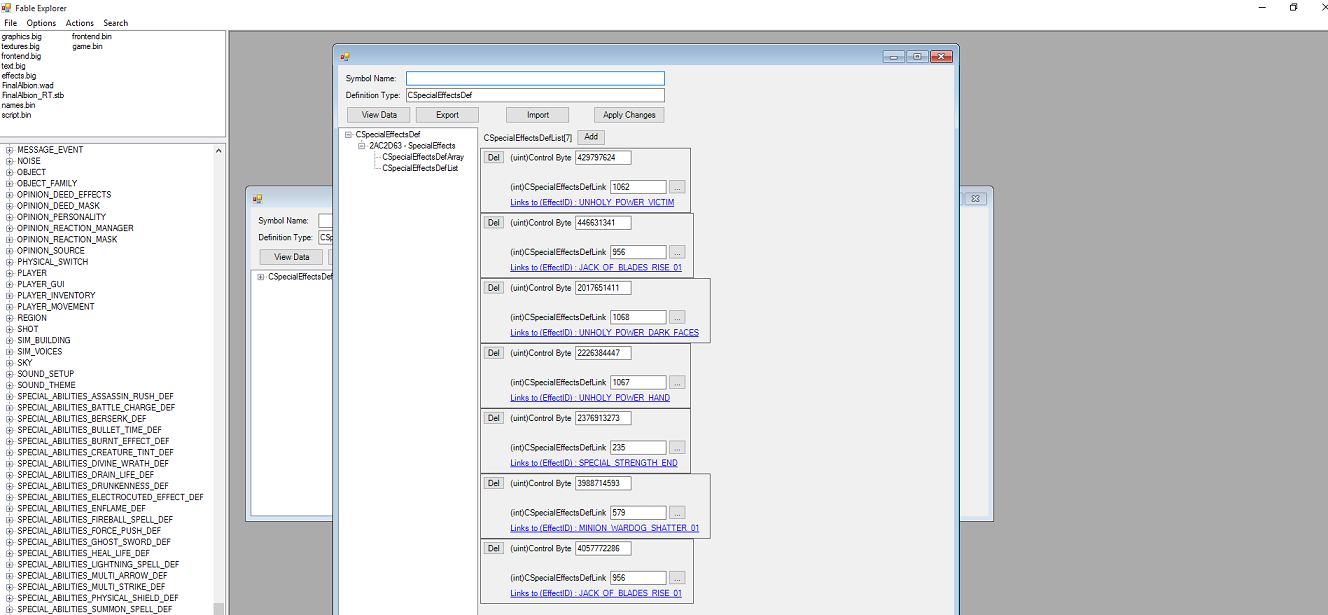The image size is (1328, 615).
Task: Expand the SPECIAL_ABILITIES_BERSERK_DEF tree node
Action: click(9, 419)
